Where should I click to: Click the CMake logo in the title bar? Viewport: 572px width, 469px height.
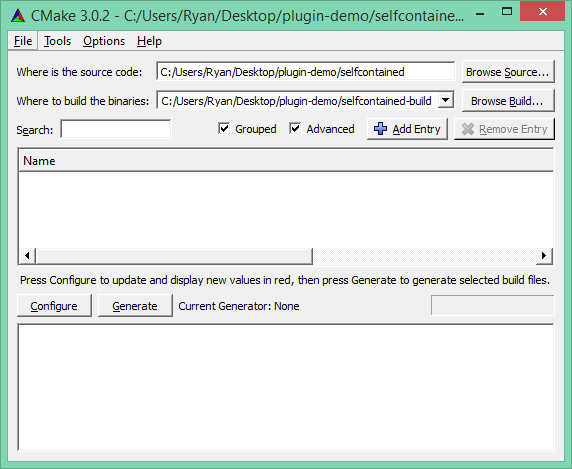click(18, 16)
